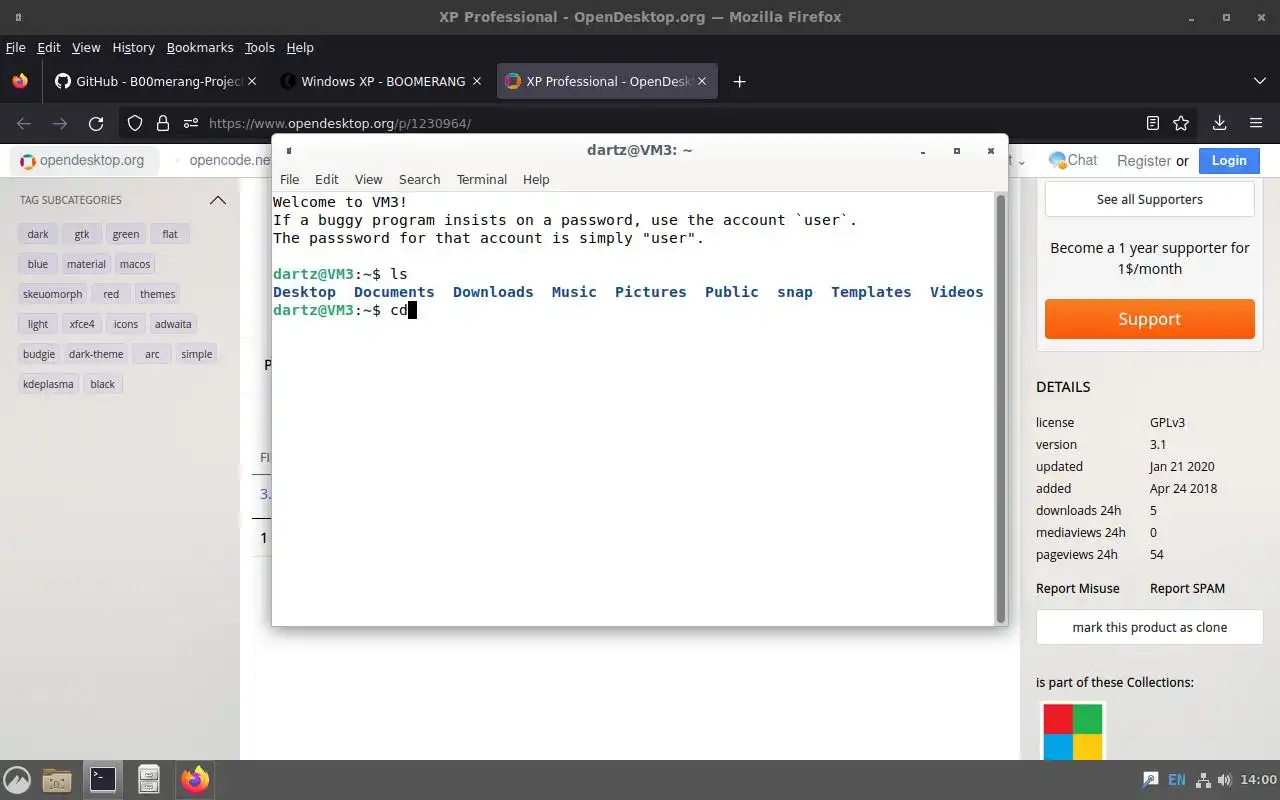Close the Windows XP - BOOMERANG tab
The image size is (1280, 800).
coord(477,81)
